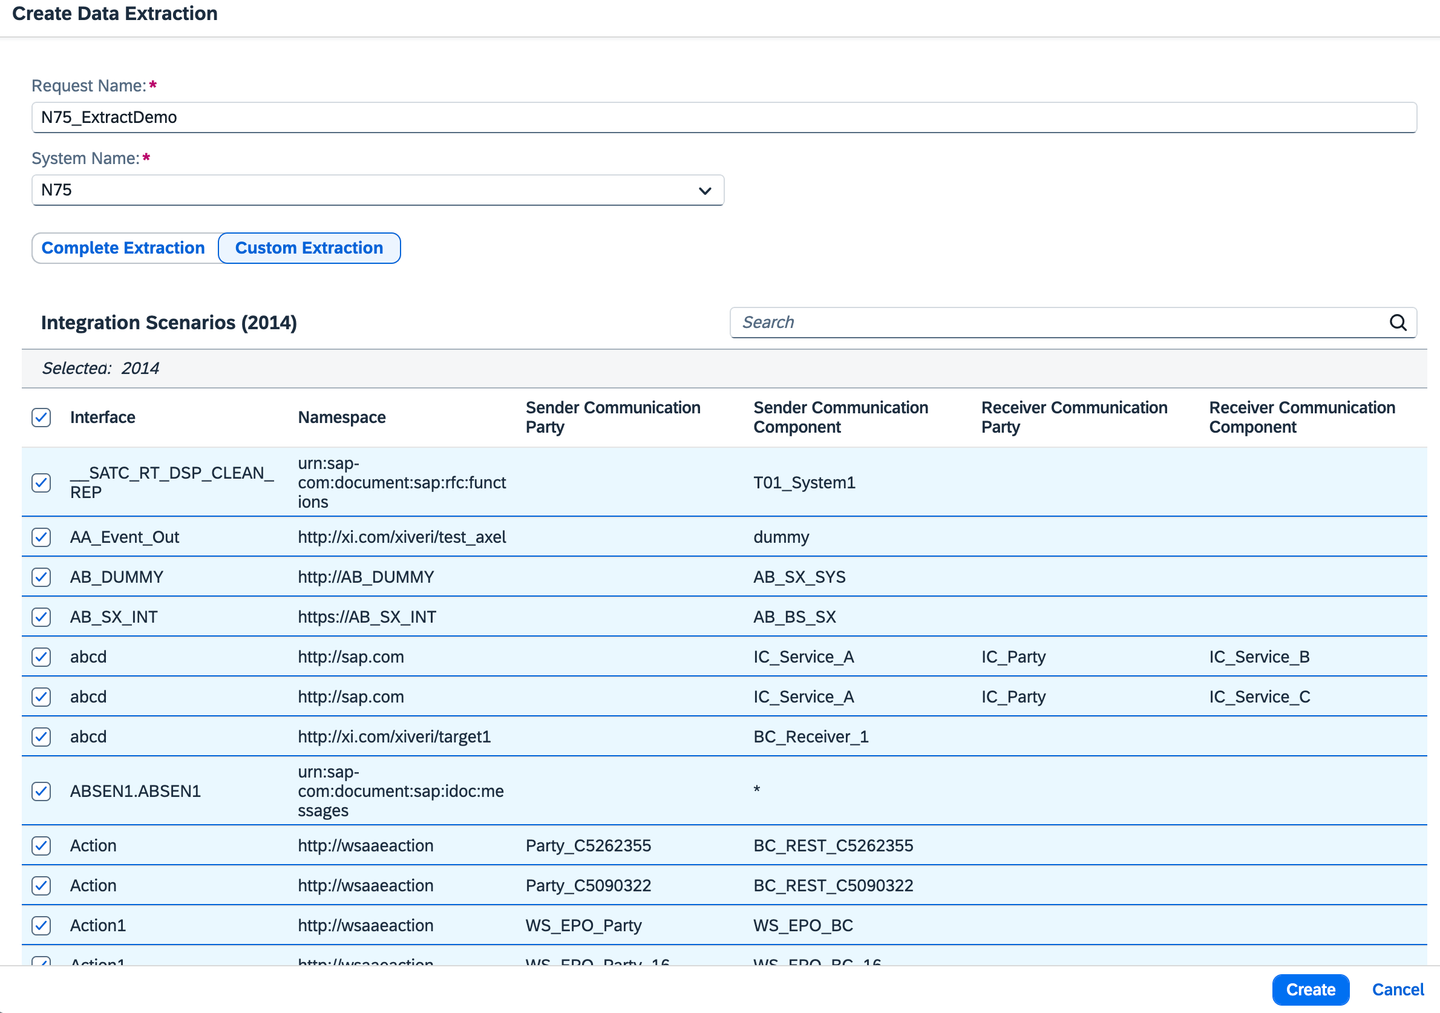This screenshot has width=1440, height=1013.
Task: Uncheck the AA_Event_Out row checkbox
Action: tap(41, 537)
